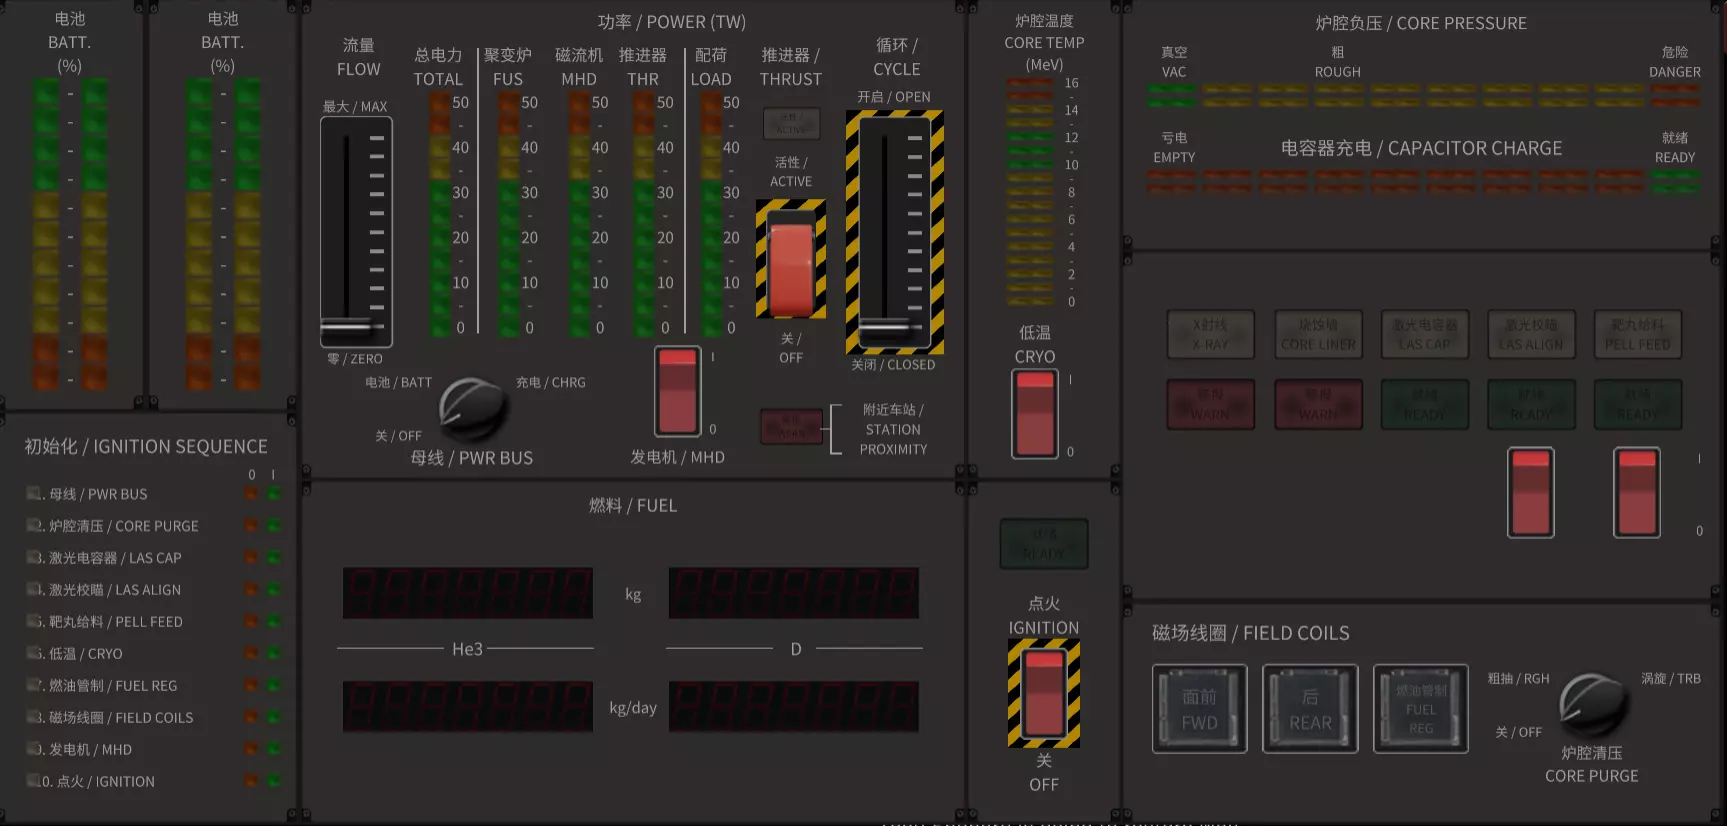Click the READY light under PELL FEED
The image size is (1727, 826).
pyautogui.click(x=1638, y=405)
